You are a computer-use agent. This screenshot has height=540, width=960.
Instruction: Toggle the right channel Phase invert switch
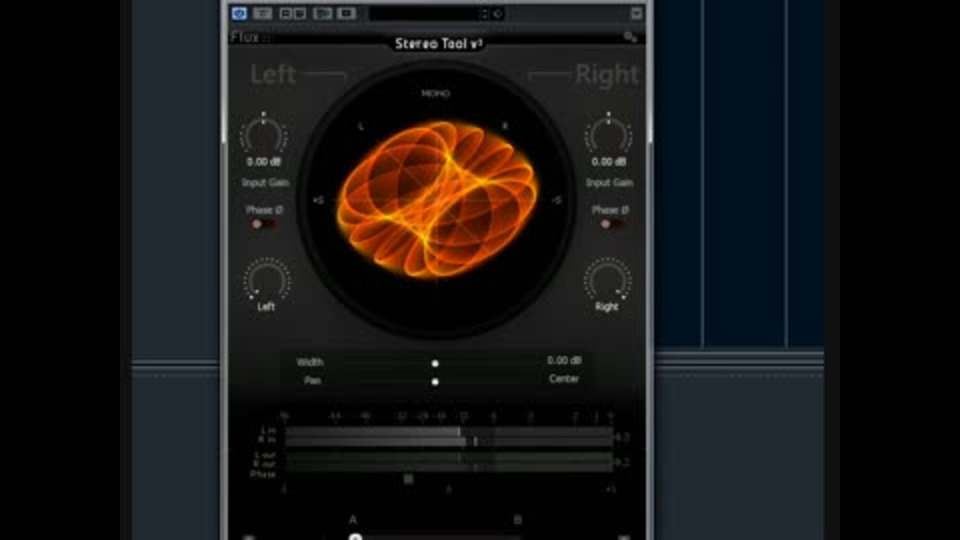(612, 224)
